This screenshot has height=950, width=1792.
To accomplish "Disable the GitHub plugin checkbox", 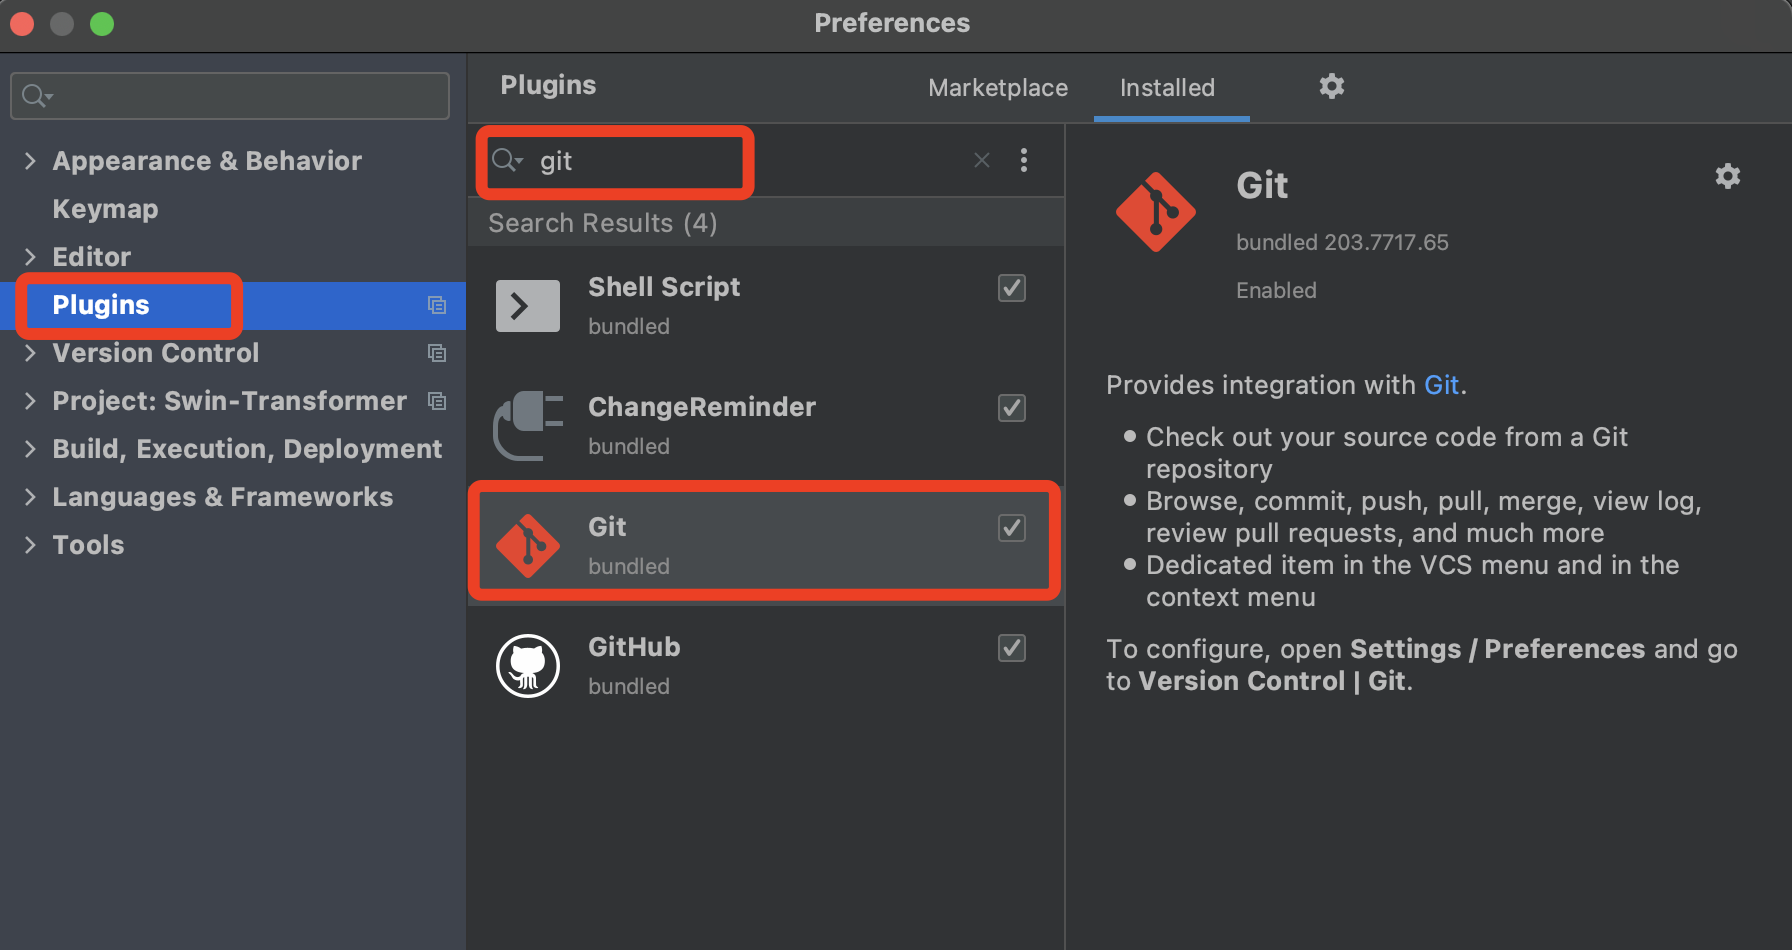I will pos(1012,648).
